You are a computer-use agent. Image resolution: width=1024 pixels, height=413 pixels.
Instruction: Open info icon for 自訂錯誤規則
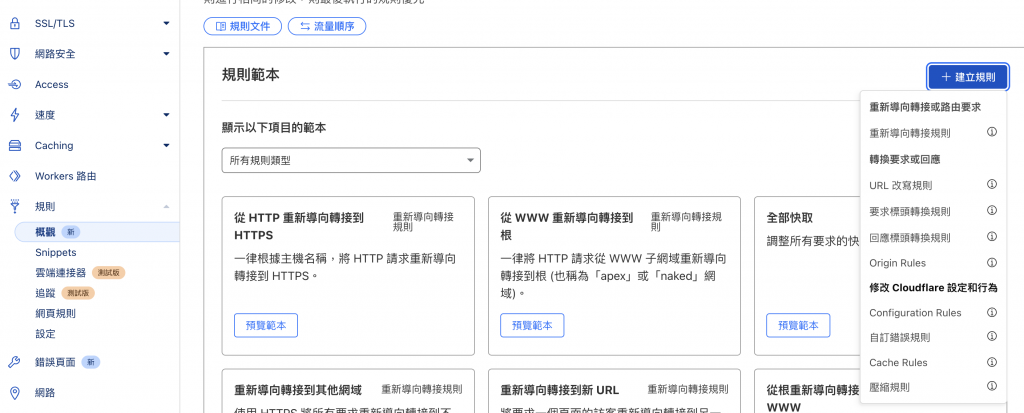point(991,337)
